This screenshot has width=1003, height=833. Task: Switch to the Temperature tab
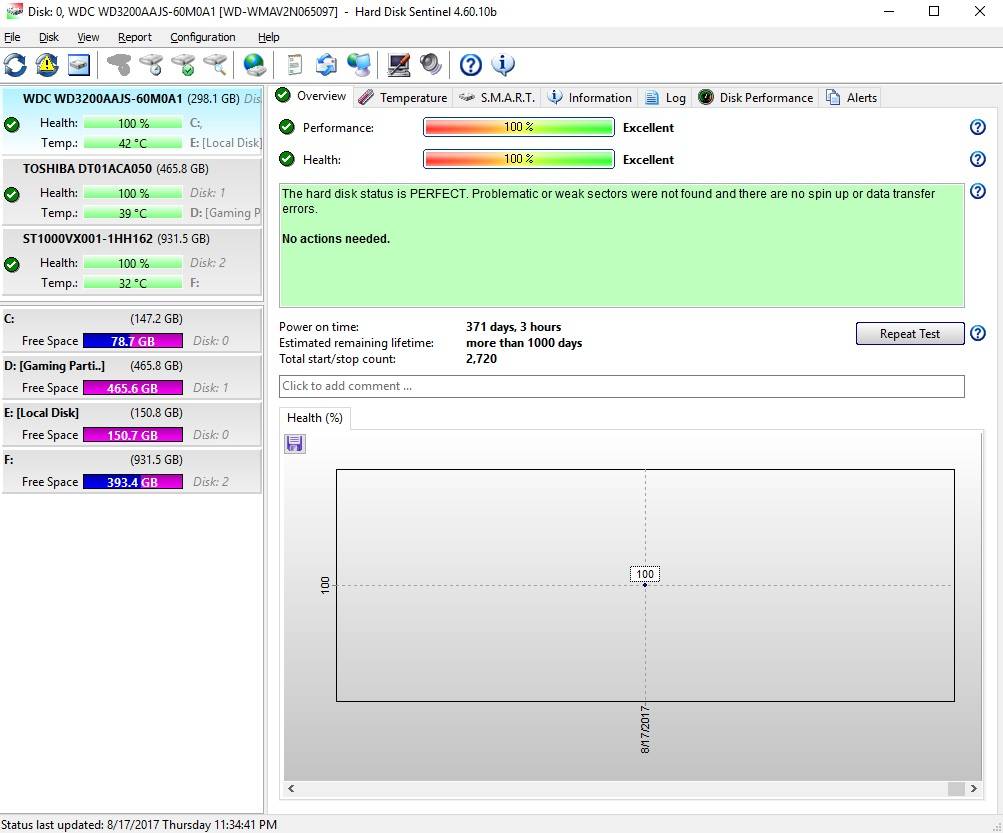403,97
